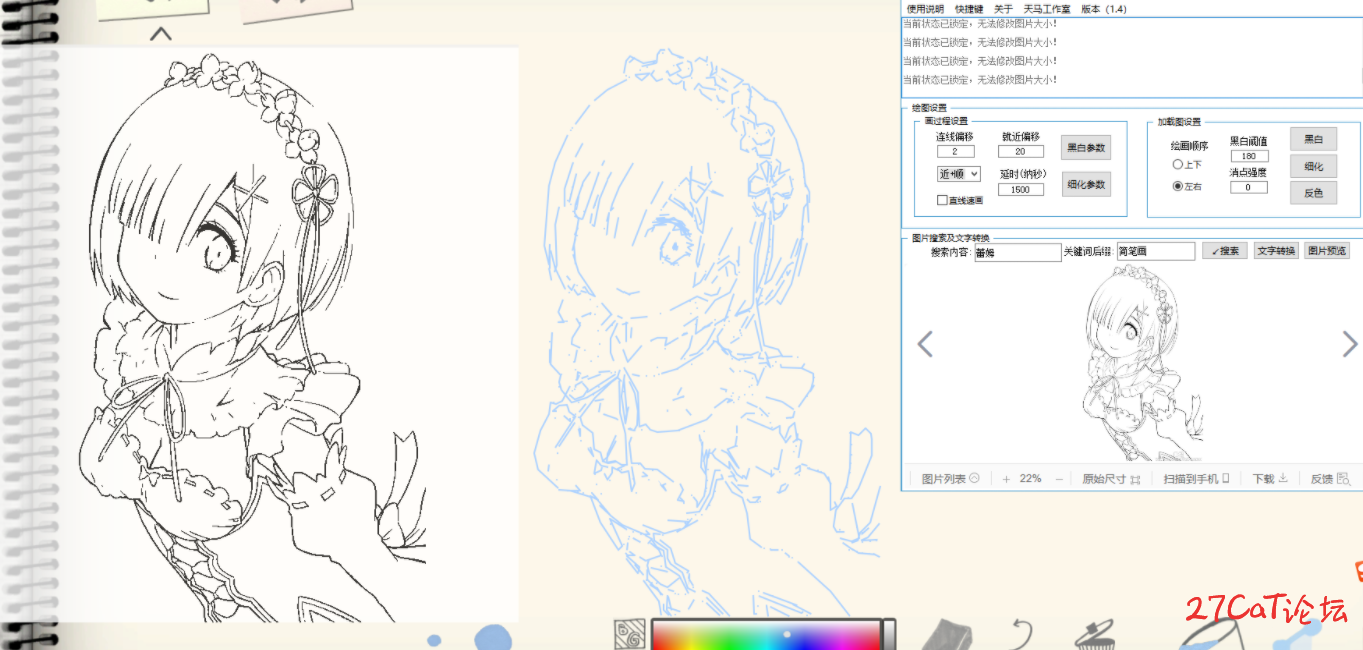Image resolution: width=1363 pixels, height=650 pixels.
Task: Click 扫描到手机 scan to phone
Action: [x=1196, y=479]
